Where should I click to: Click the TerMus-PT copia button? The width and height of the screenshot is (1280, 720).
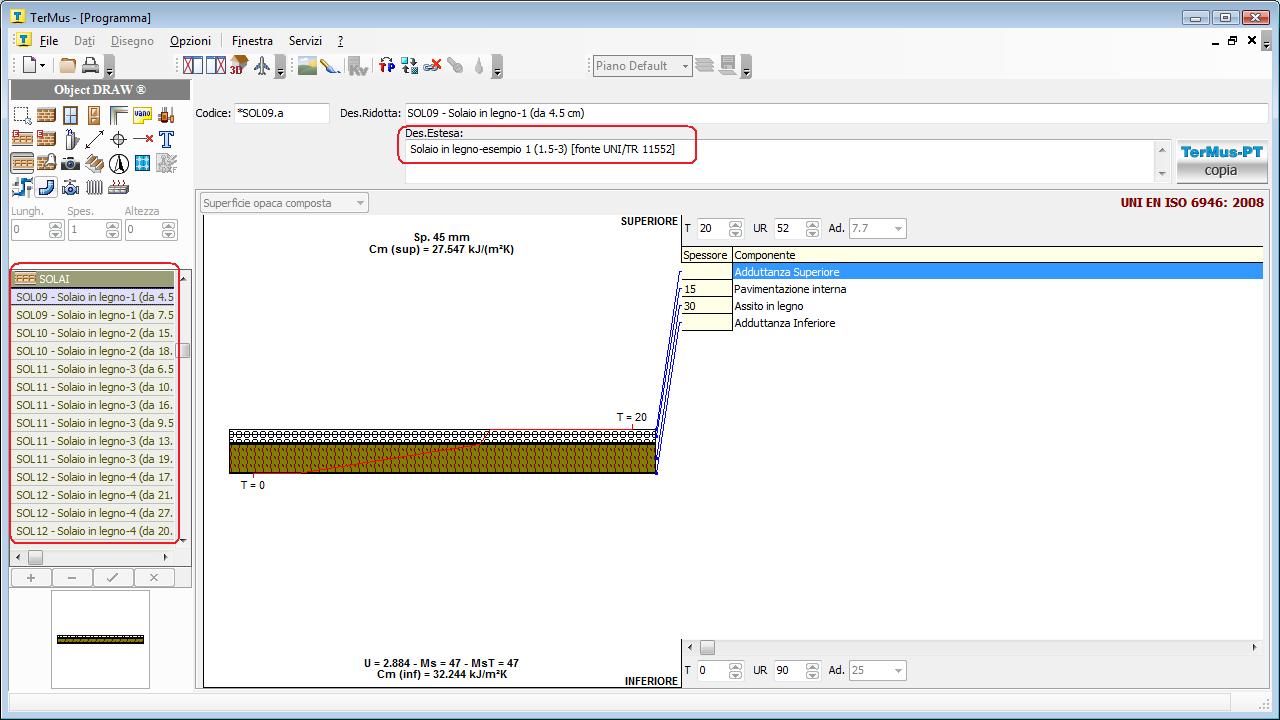click(1221, 161)
